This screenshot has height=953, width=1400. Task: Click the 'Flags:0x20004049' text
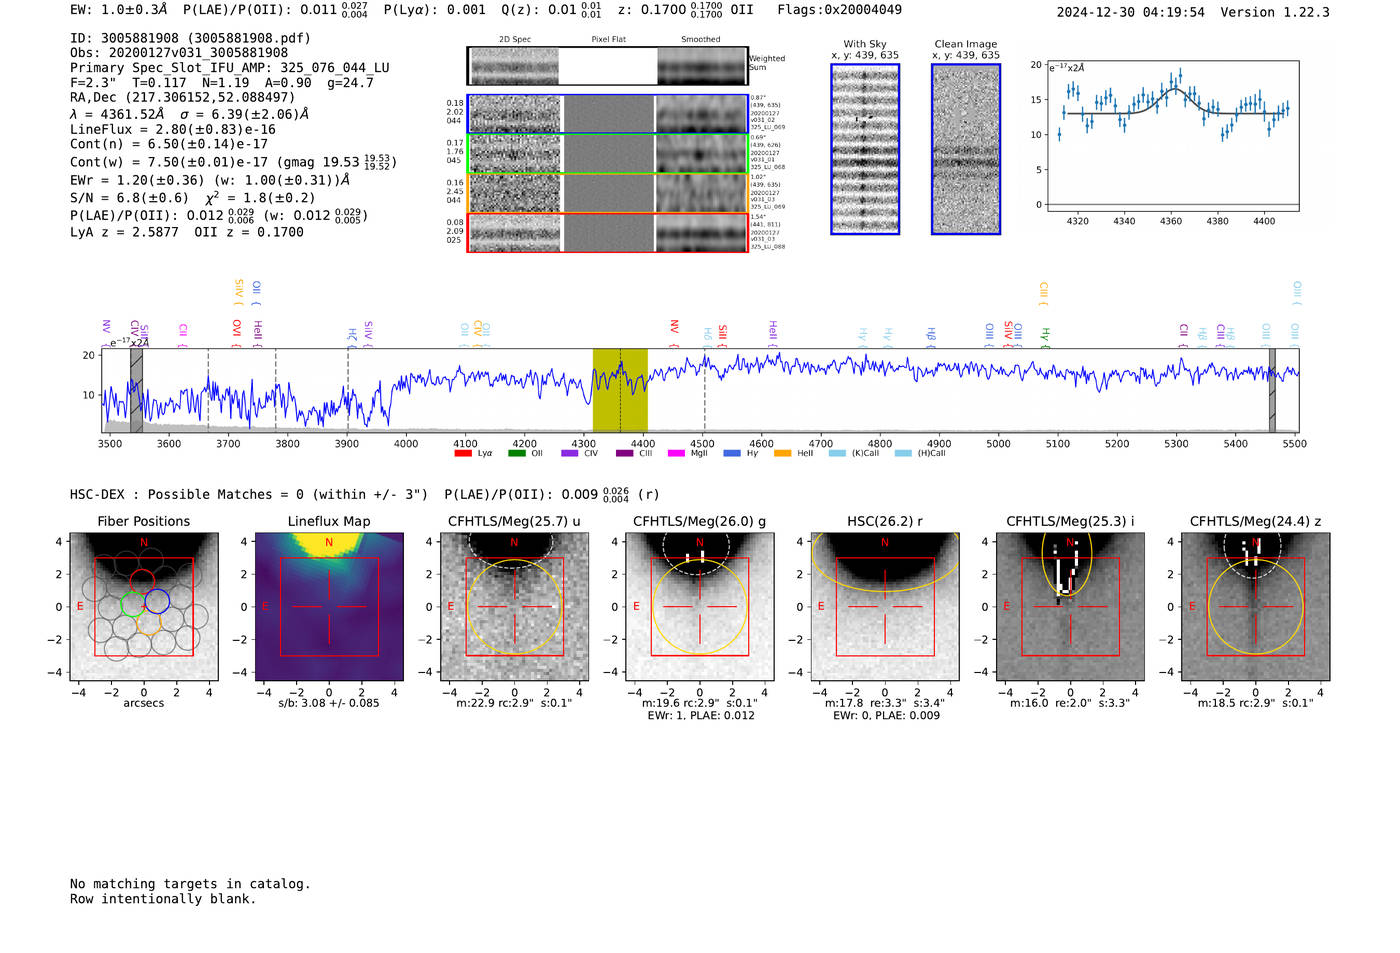tap(839, 10)
